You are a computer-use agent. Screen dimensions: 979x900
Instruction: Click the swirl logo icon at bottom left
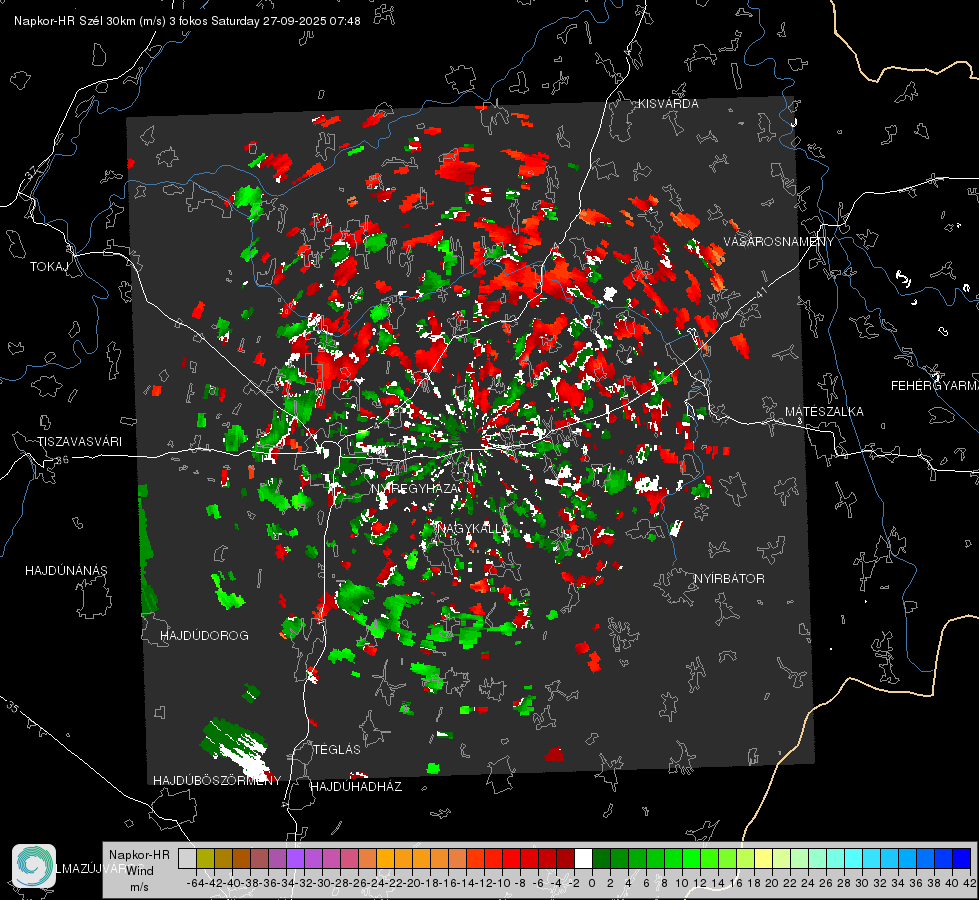34,866
